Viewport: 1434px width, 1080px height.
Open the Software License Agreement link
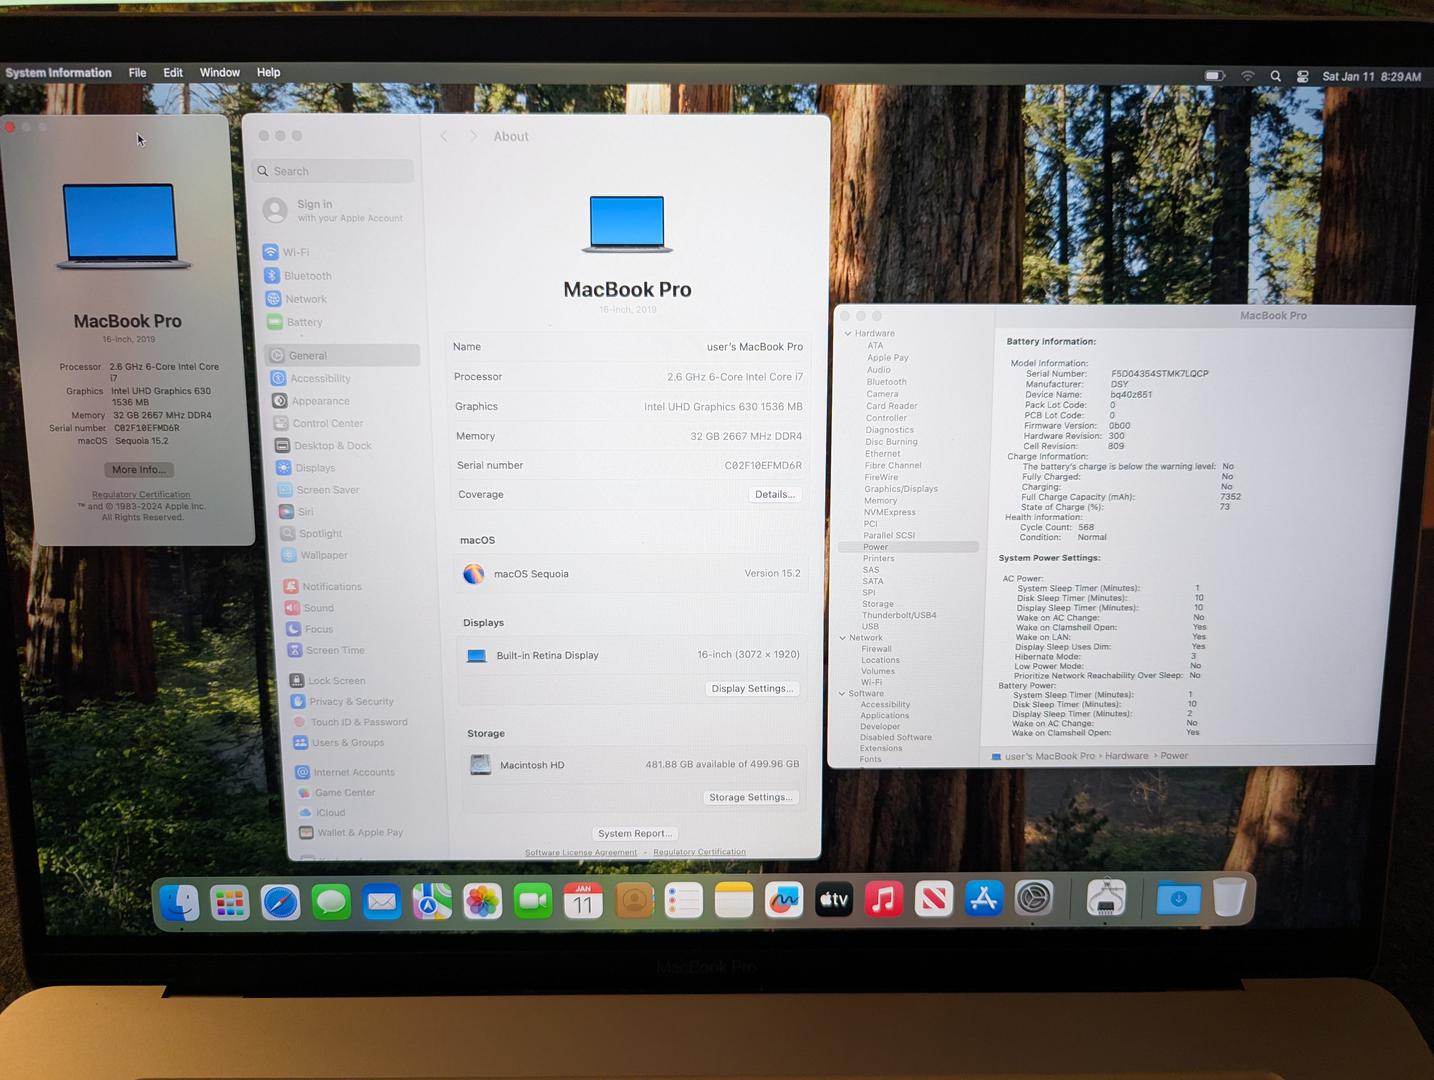(x=581, y=853)
